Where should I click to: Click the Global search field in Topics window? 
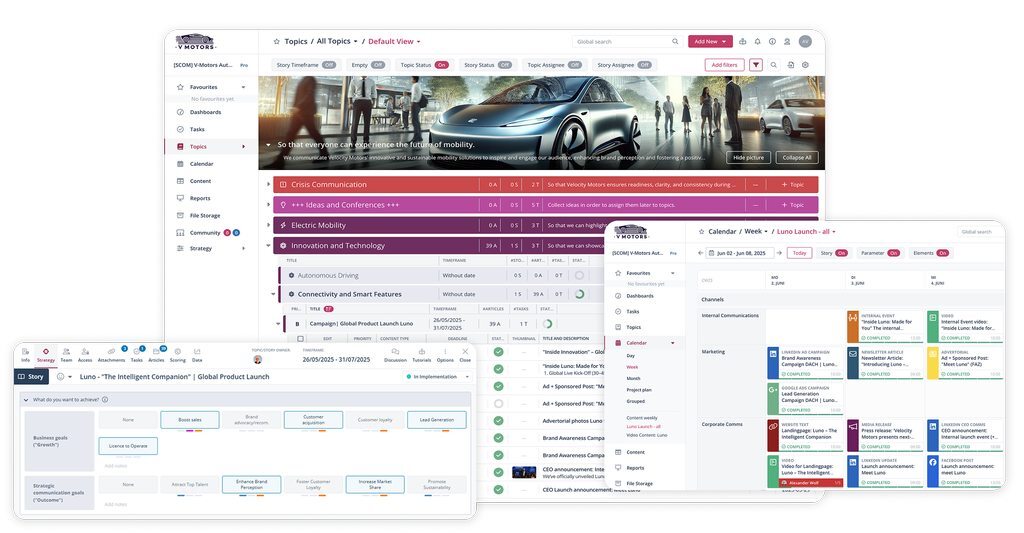coord(628,41)
